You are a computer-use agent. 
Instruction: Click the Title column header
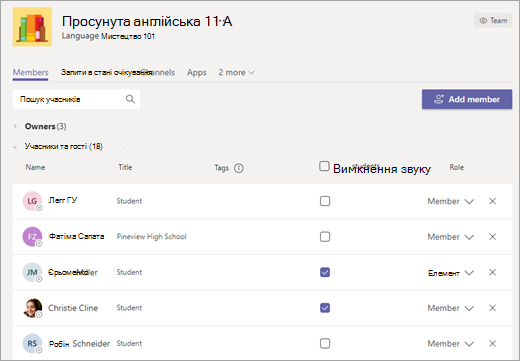tap(125, 167)
